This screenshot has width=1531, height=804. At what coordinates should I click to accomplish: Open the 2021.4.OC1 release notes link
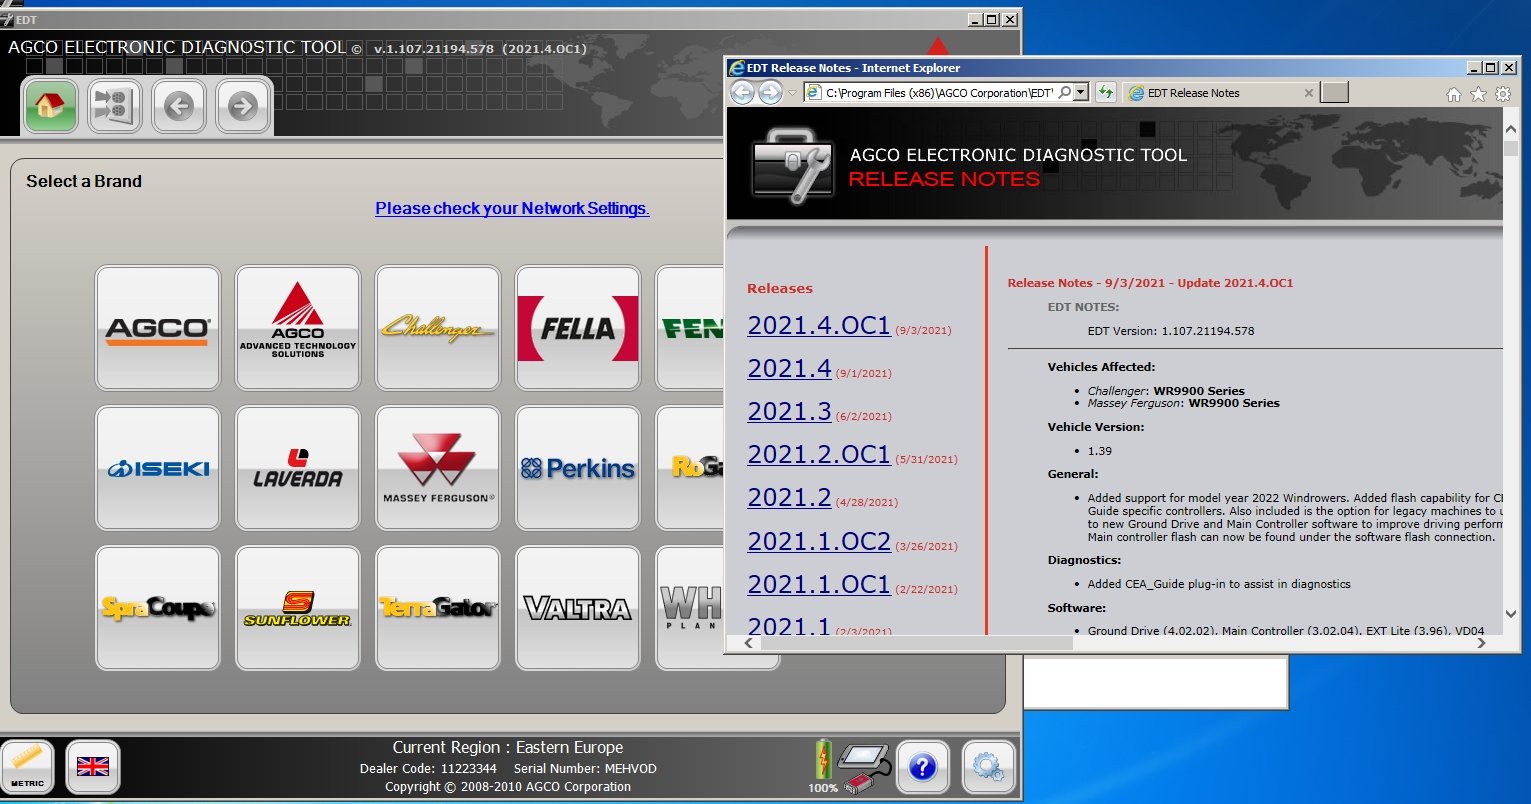[818, 325]
